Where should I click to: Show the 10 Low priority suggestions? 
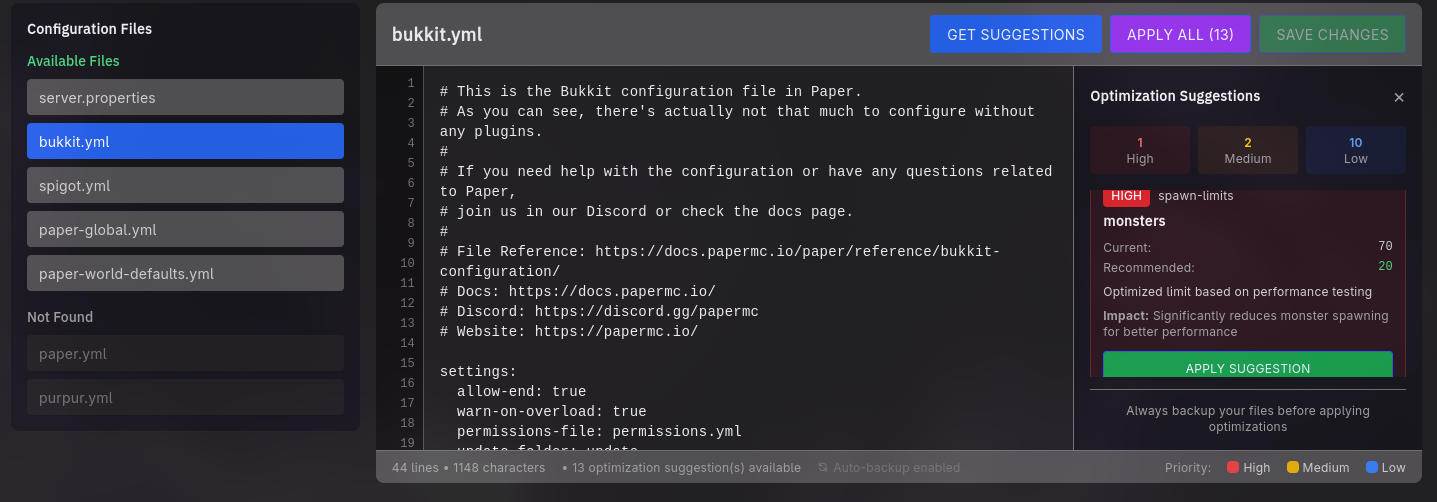click(1355, 150)
